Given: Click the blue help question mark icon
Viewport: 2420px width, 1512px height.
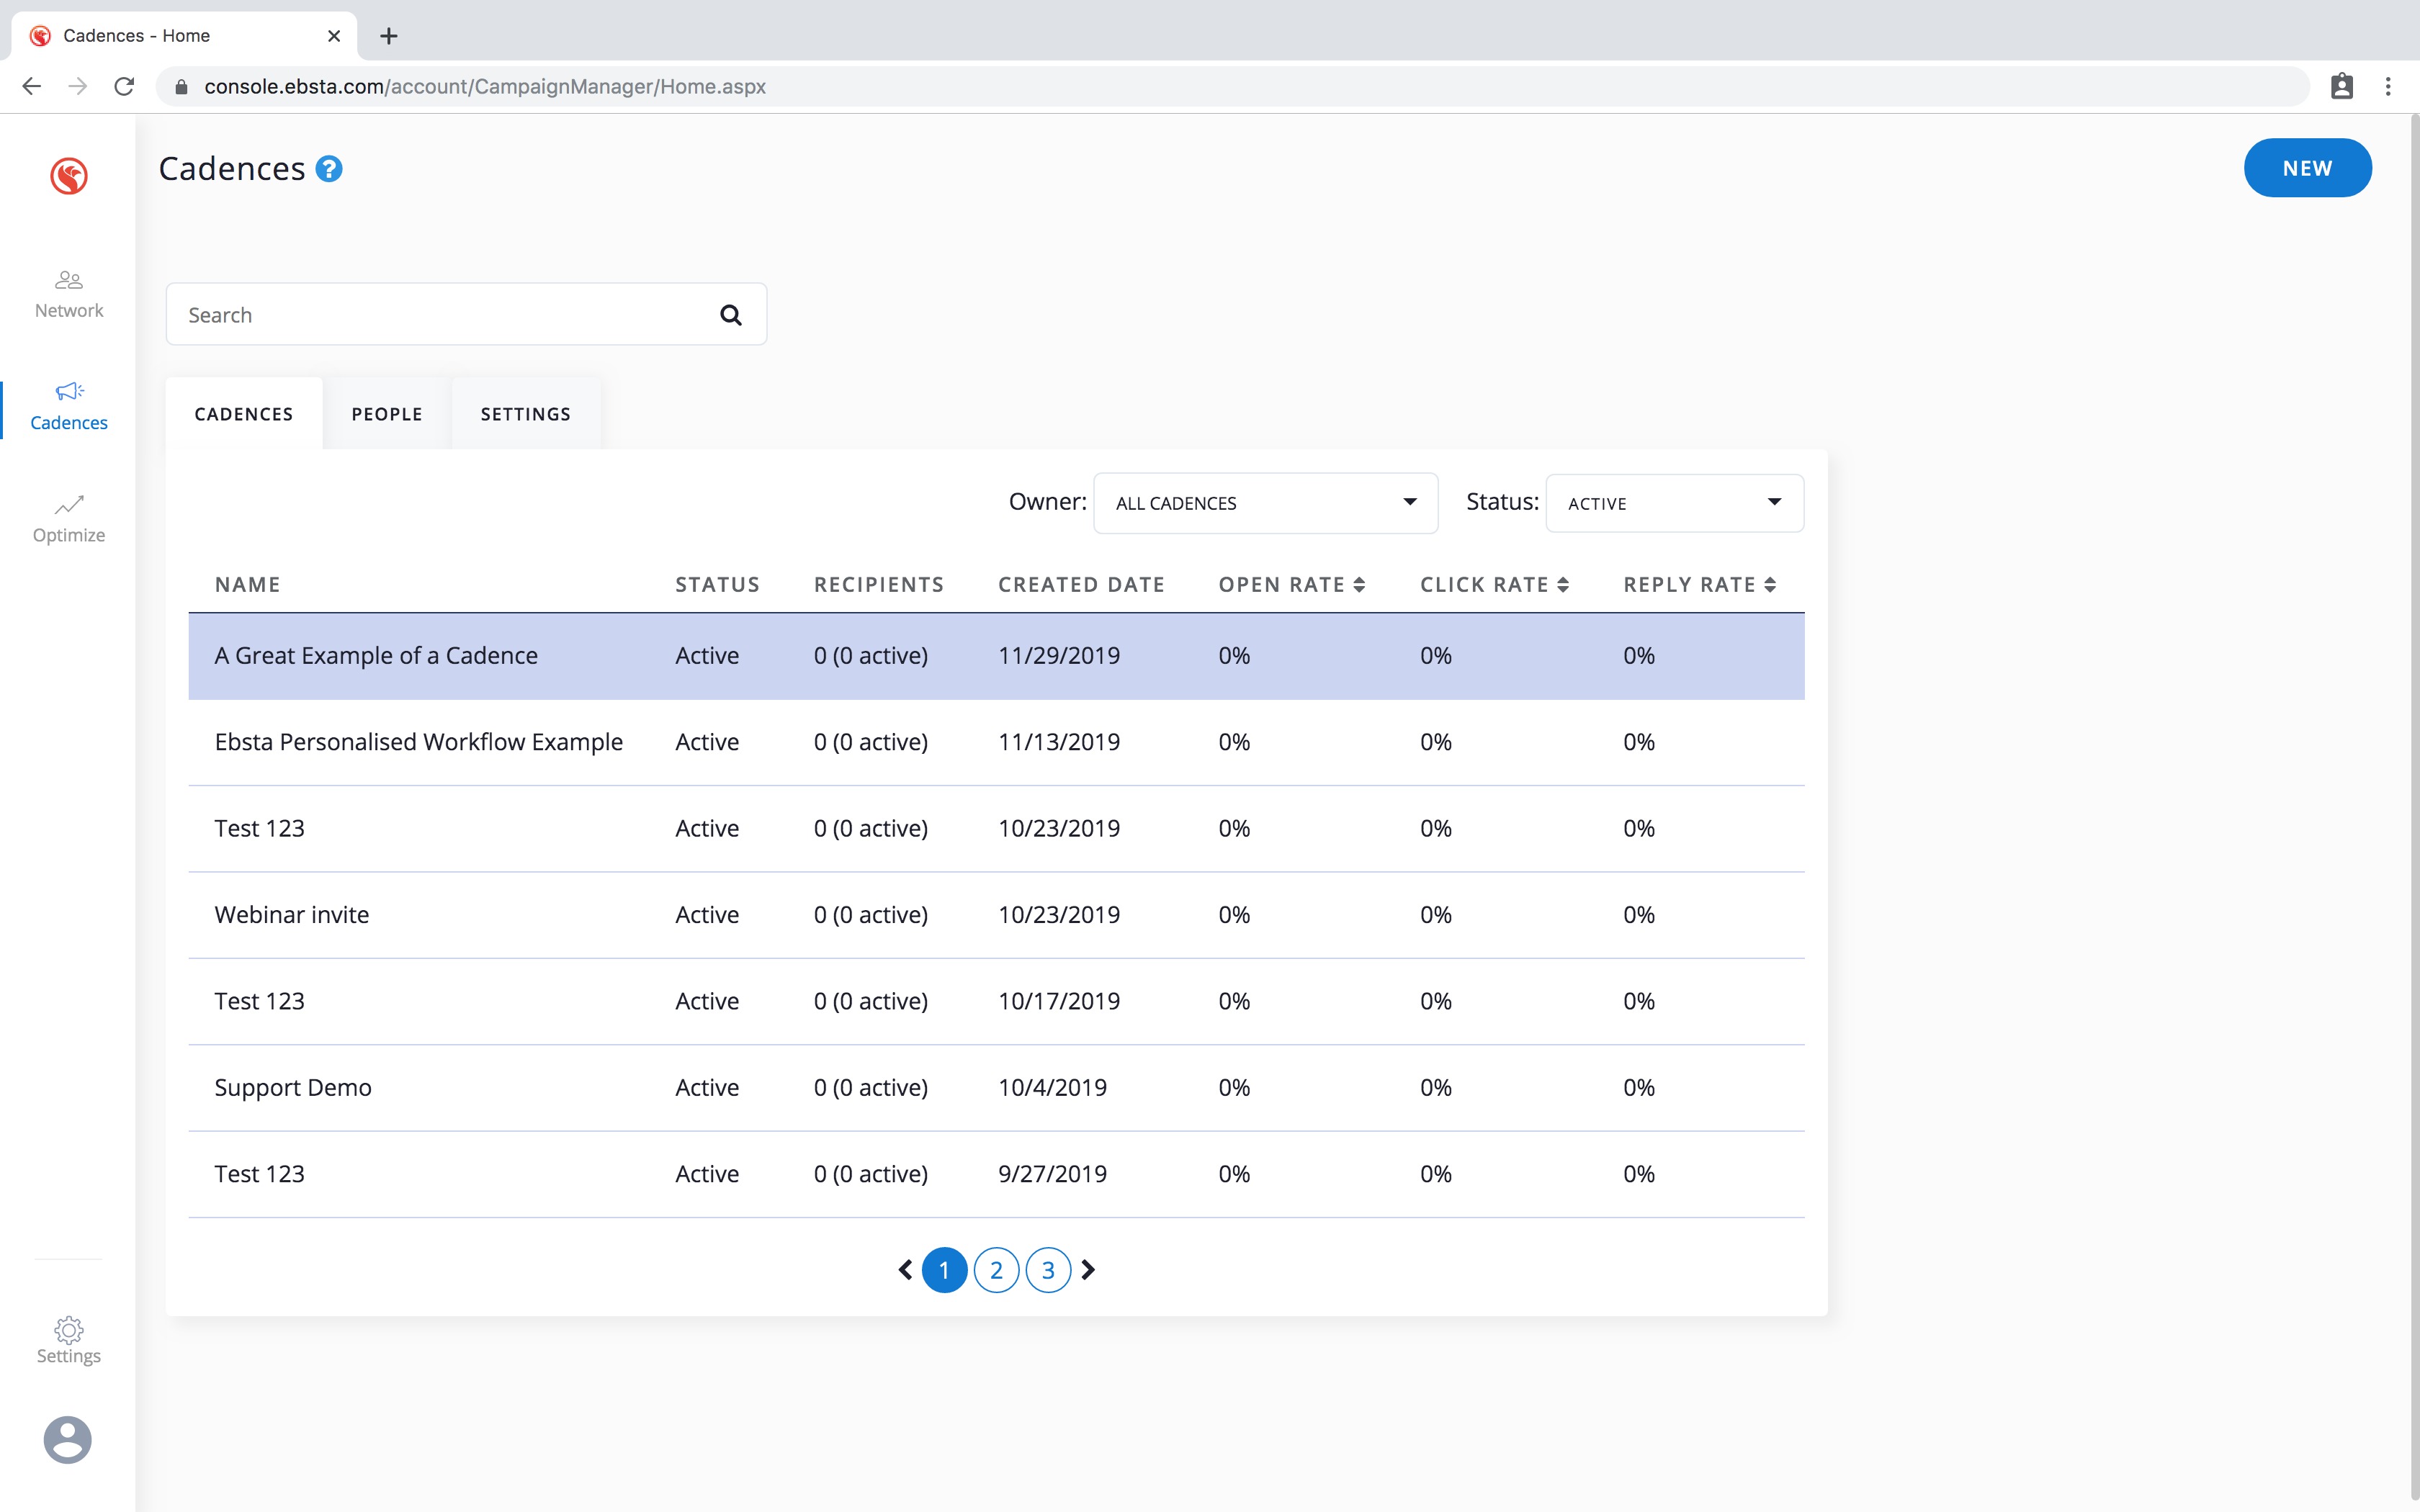Looking at the screenshot, I should 329,169.
